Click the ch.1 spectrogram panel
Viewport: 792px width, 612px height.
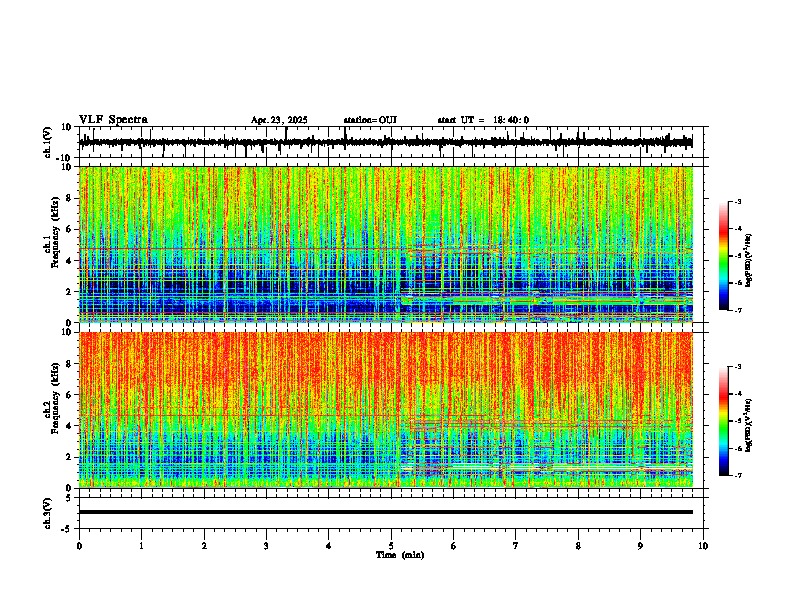click(x=386, y=244)
